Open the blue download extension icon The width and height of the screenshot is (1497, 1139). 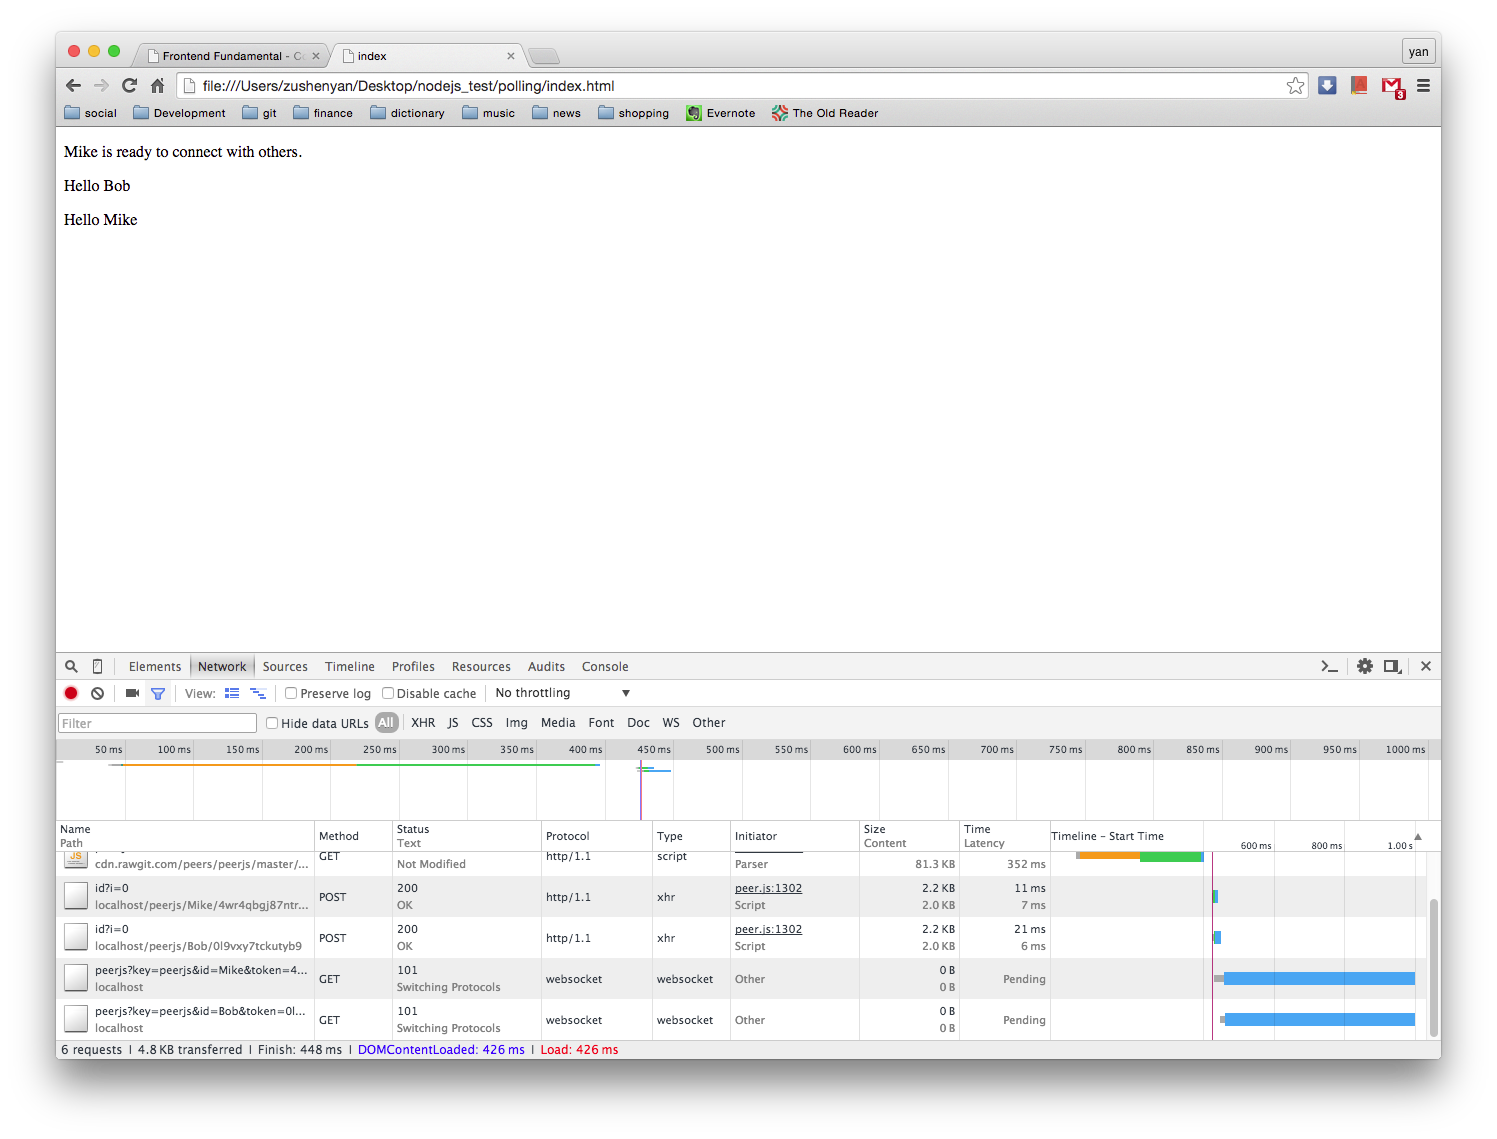[x=1327, y=86]
